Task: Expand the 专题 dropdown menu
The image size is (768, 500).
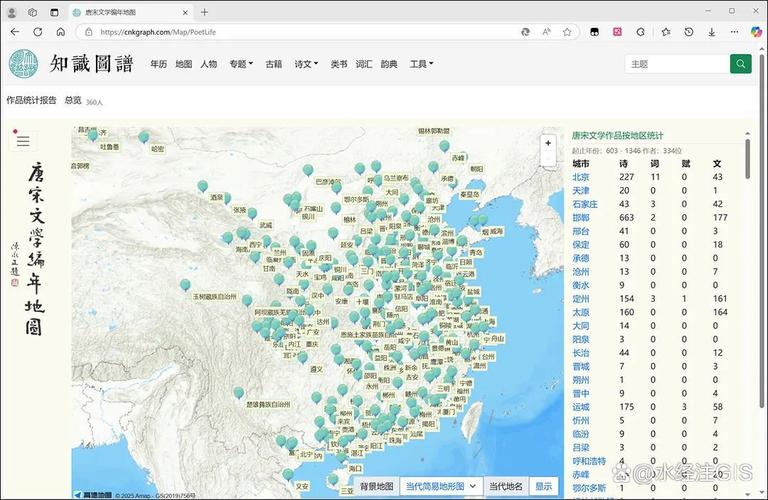Action: pos(241,64)
